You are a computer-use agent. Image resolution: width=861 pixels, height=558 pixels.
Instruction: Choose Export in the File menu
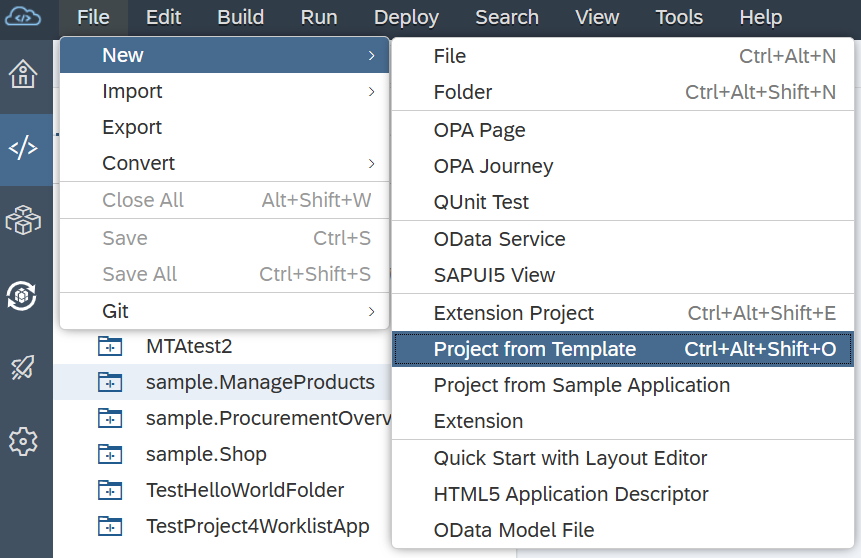coord(225,127)
